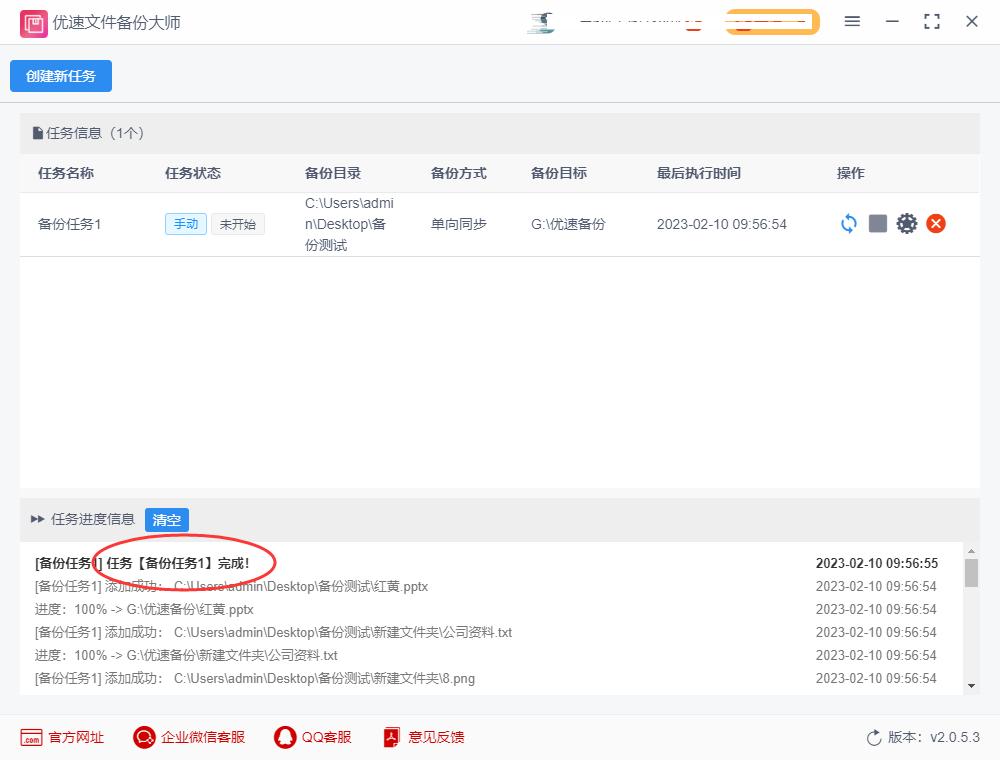
Task: Stop the backup using gray square icon
Action: [878, 223]
